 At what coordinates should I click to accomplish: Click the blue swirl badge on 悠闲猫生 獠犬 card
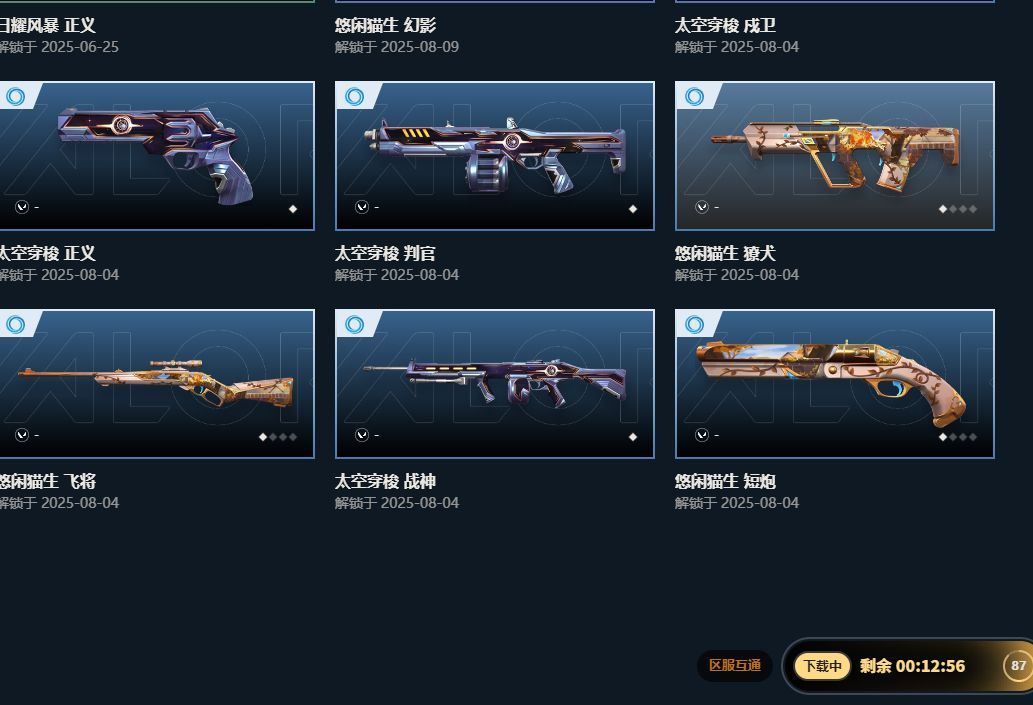coord(694,97)
